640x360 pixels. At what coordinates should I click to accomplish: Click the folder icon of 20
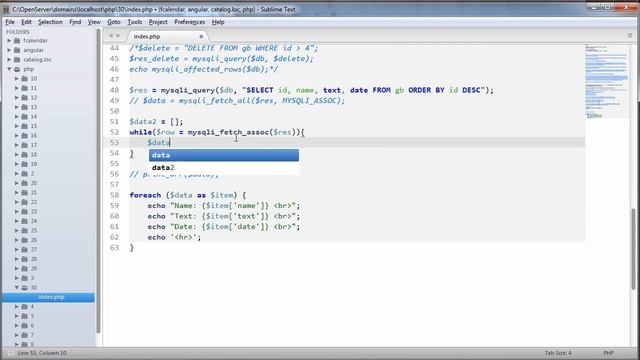tap(24, 183)
